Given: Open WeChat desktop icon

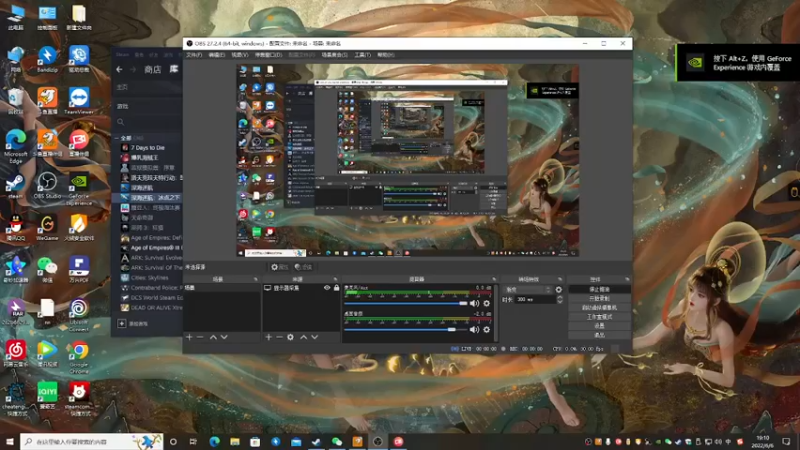Looking at the screenshot, I should pos(47,269).
